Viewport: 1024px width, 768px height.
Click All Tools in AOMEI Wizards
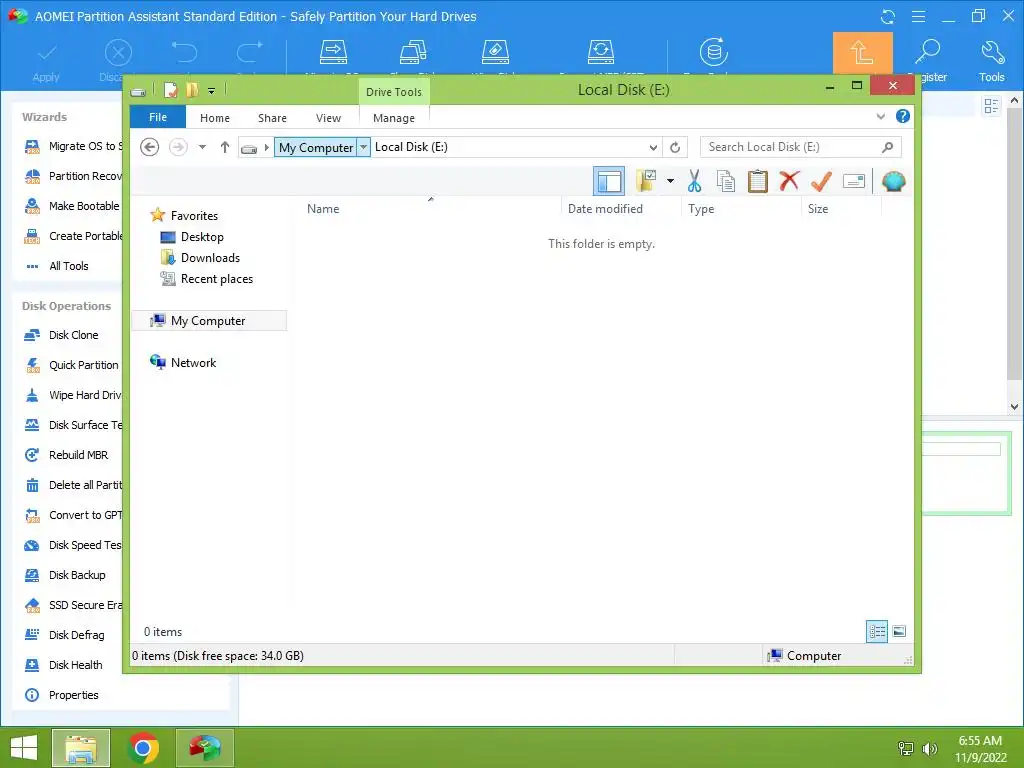click(69, 266)
